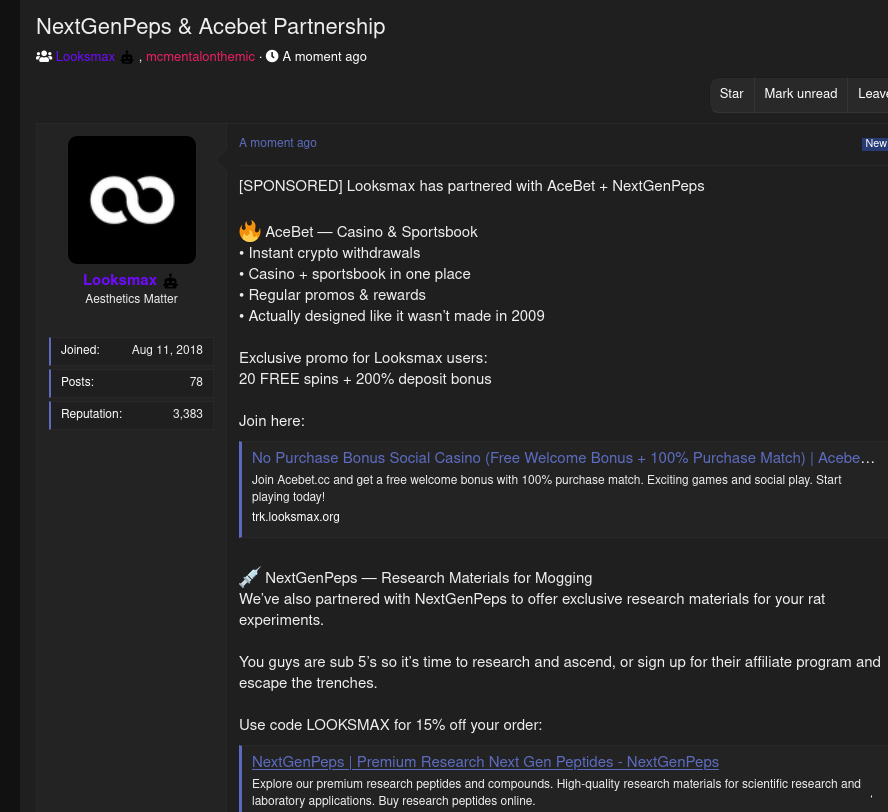Click the Posts count row in the sidebar
888x812 pixels.
[x=131, y=382]
